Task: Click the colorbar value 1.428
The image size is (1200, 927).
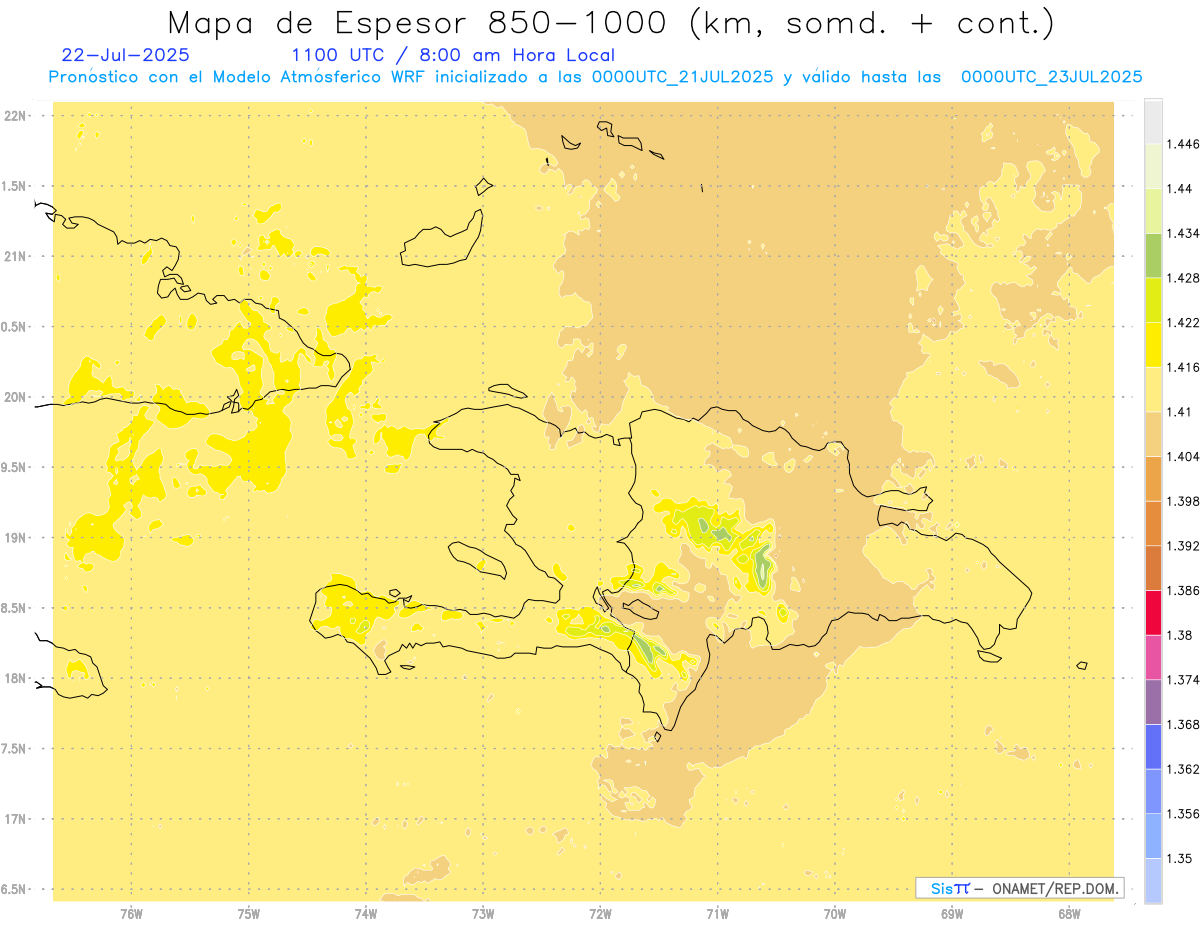Action: 1183,277
